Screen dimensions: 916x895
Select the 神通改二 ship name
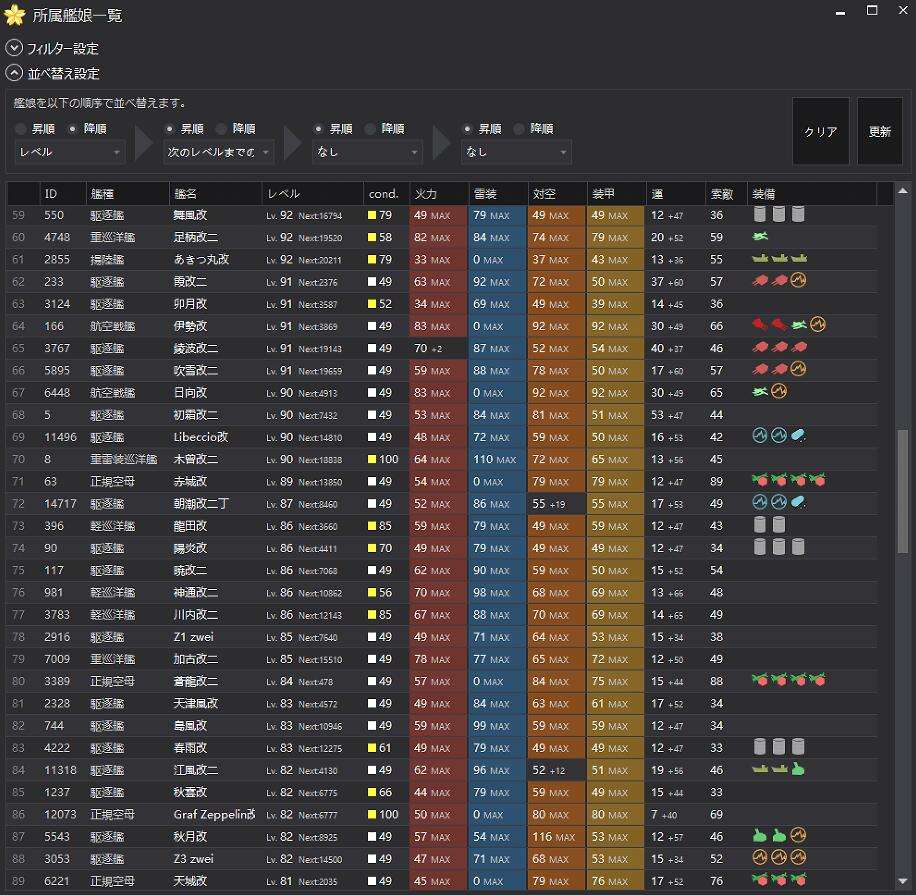(196, 592)
